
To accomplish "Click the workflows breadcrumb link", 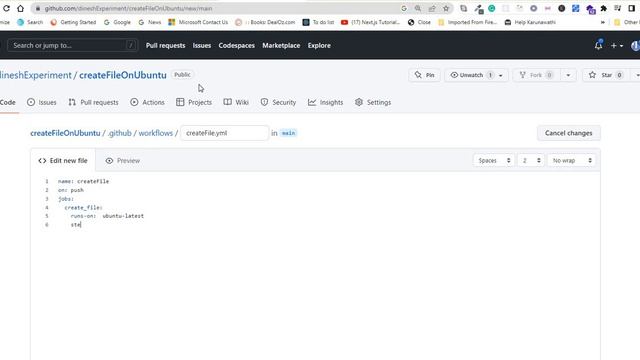I will click(156, 133).
